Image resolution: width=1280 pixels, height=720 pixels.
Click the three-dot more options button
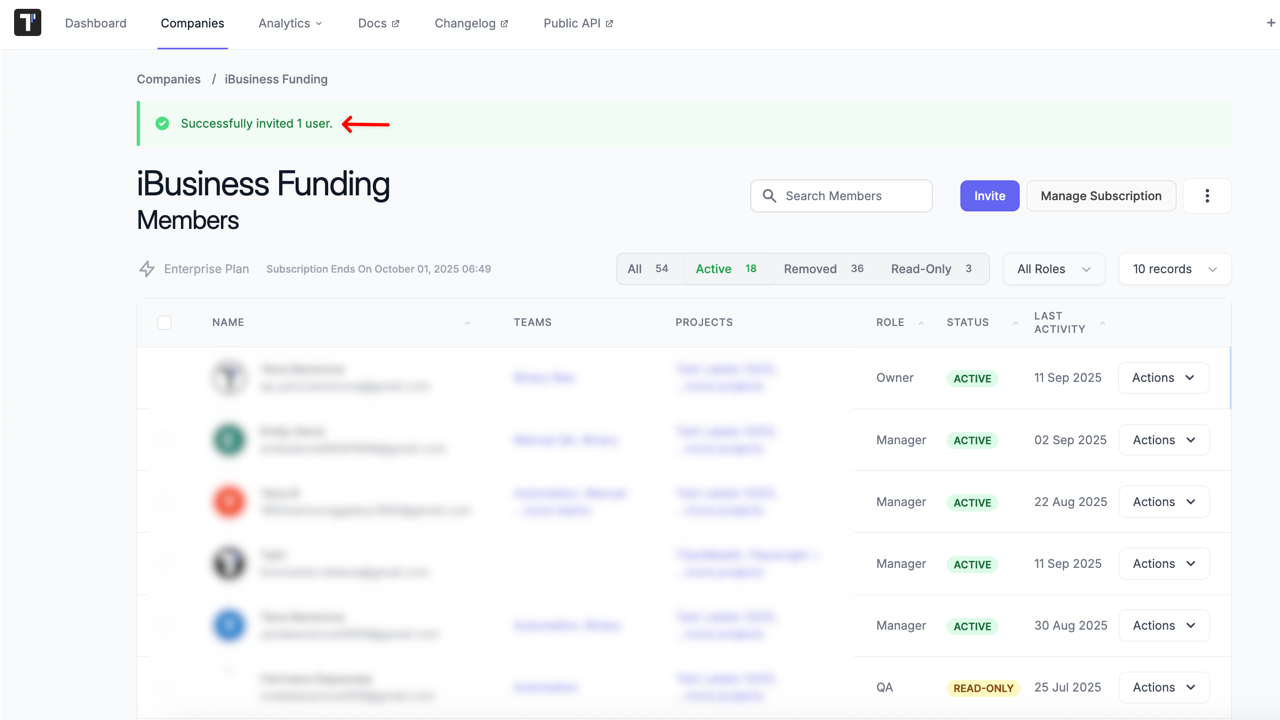pyautogui.click(x=1207, y=196)
